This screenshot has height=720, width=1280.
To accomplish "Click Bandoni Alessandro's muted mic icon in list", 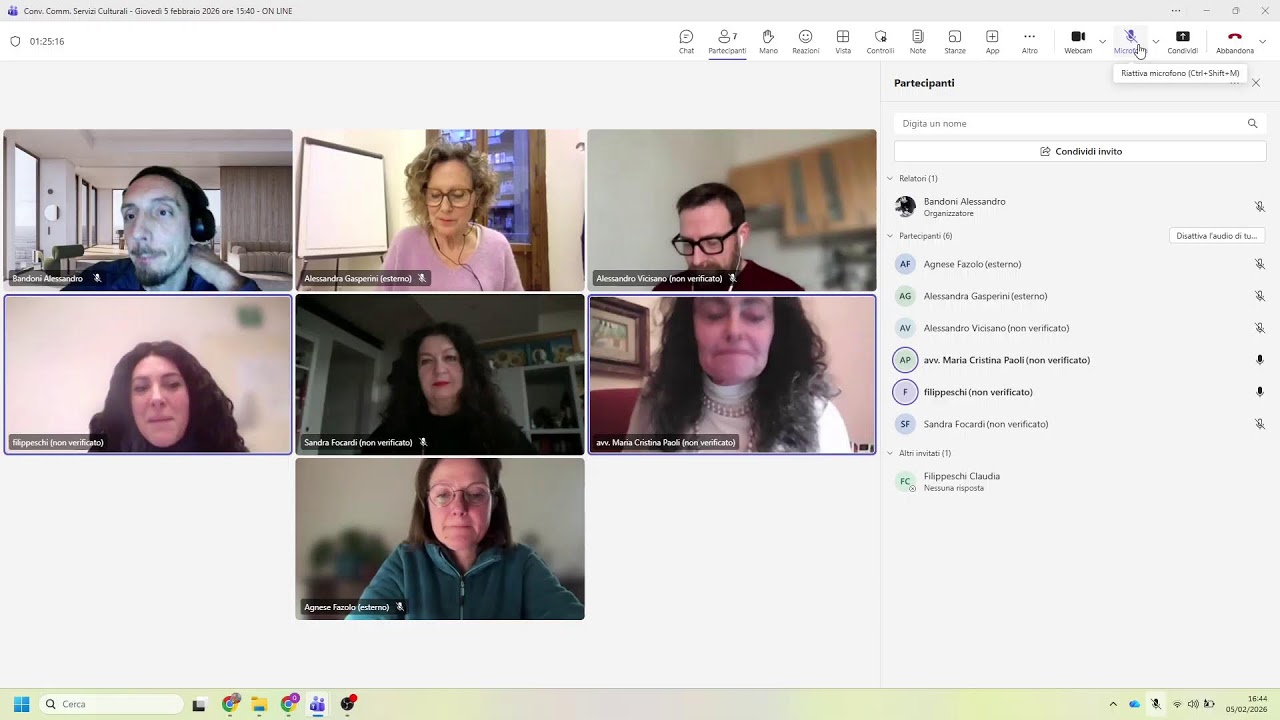I will point(1260,207).
